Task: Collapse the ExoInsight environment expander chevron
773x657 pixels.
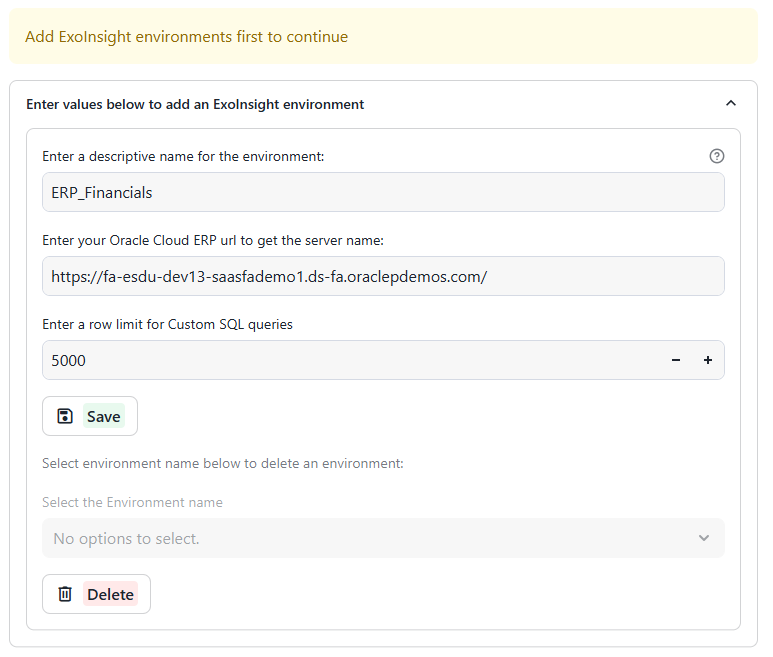Action: tap(731, 104)
